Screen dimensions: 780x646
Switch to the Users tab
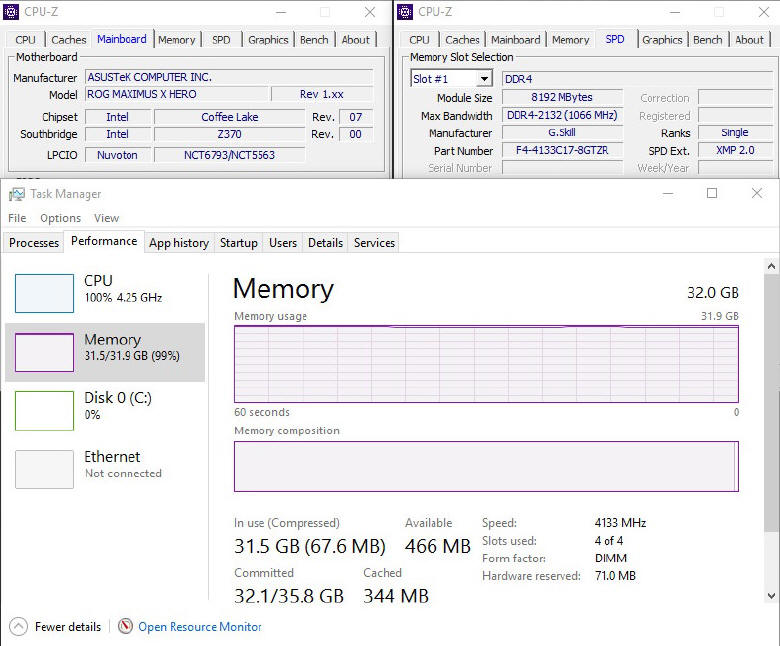(283, 243)
